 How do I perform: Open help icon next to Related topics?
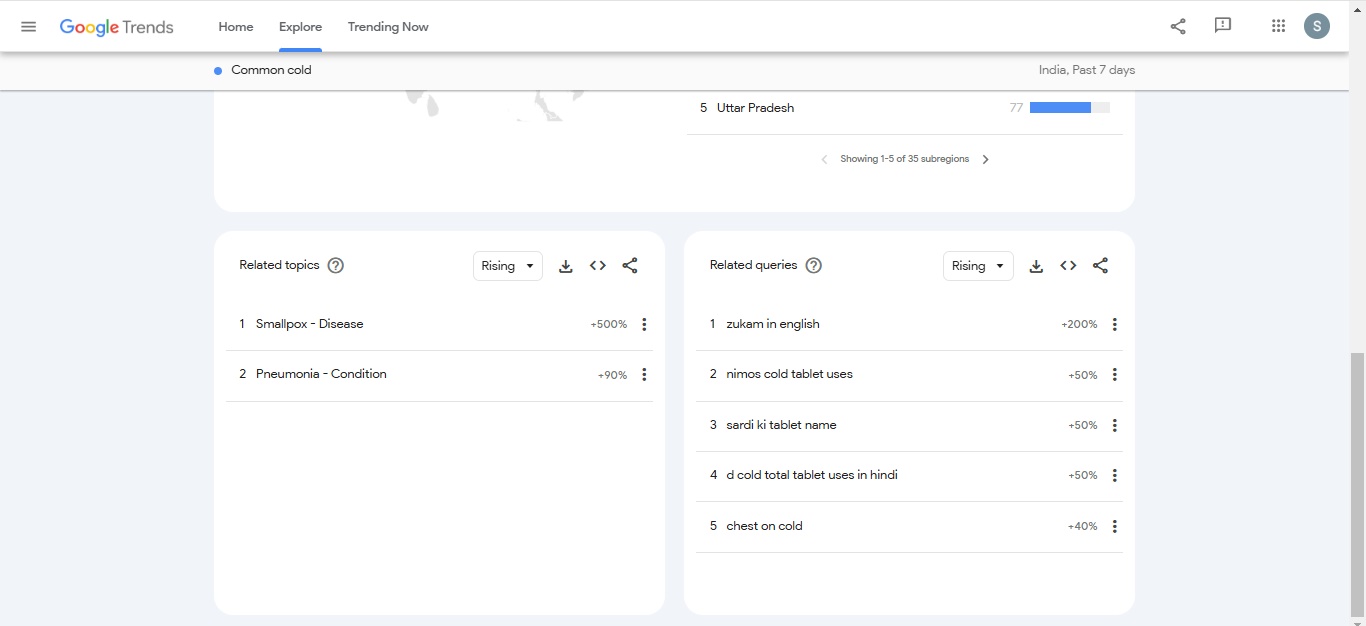coord(336,266)
